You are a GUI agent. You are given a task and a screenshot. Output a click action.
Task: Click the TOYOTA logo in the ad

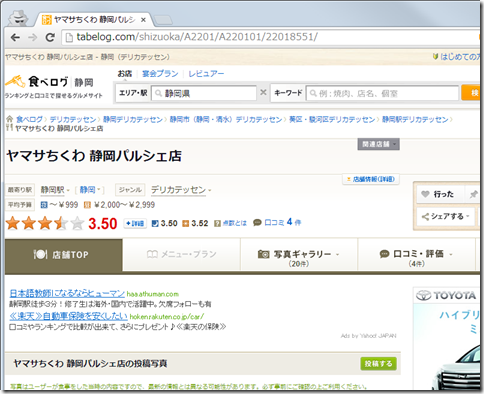coord(446,295)
